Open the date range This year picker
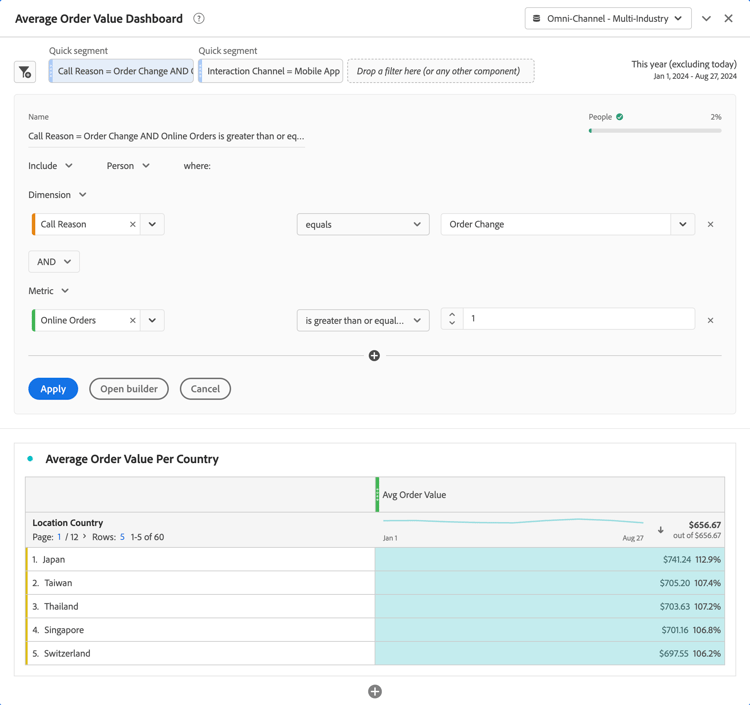The height and width of the screenshot is (705, 750). coord(684,70)
